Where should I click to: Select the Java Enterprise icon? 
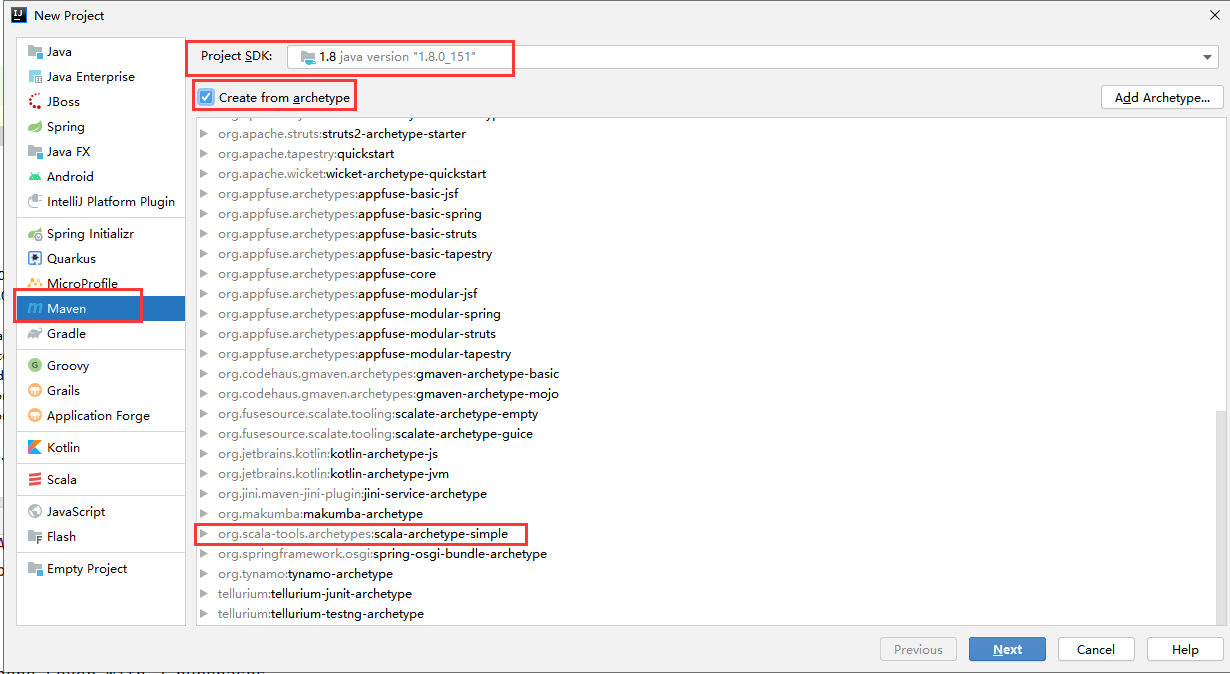(35, 77)
